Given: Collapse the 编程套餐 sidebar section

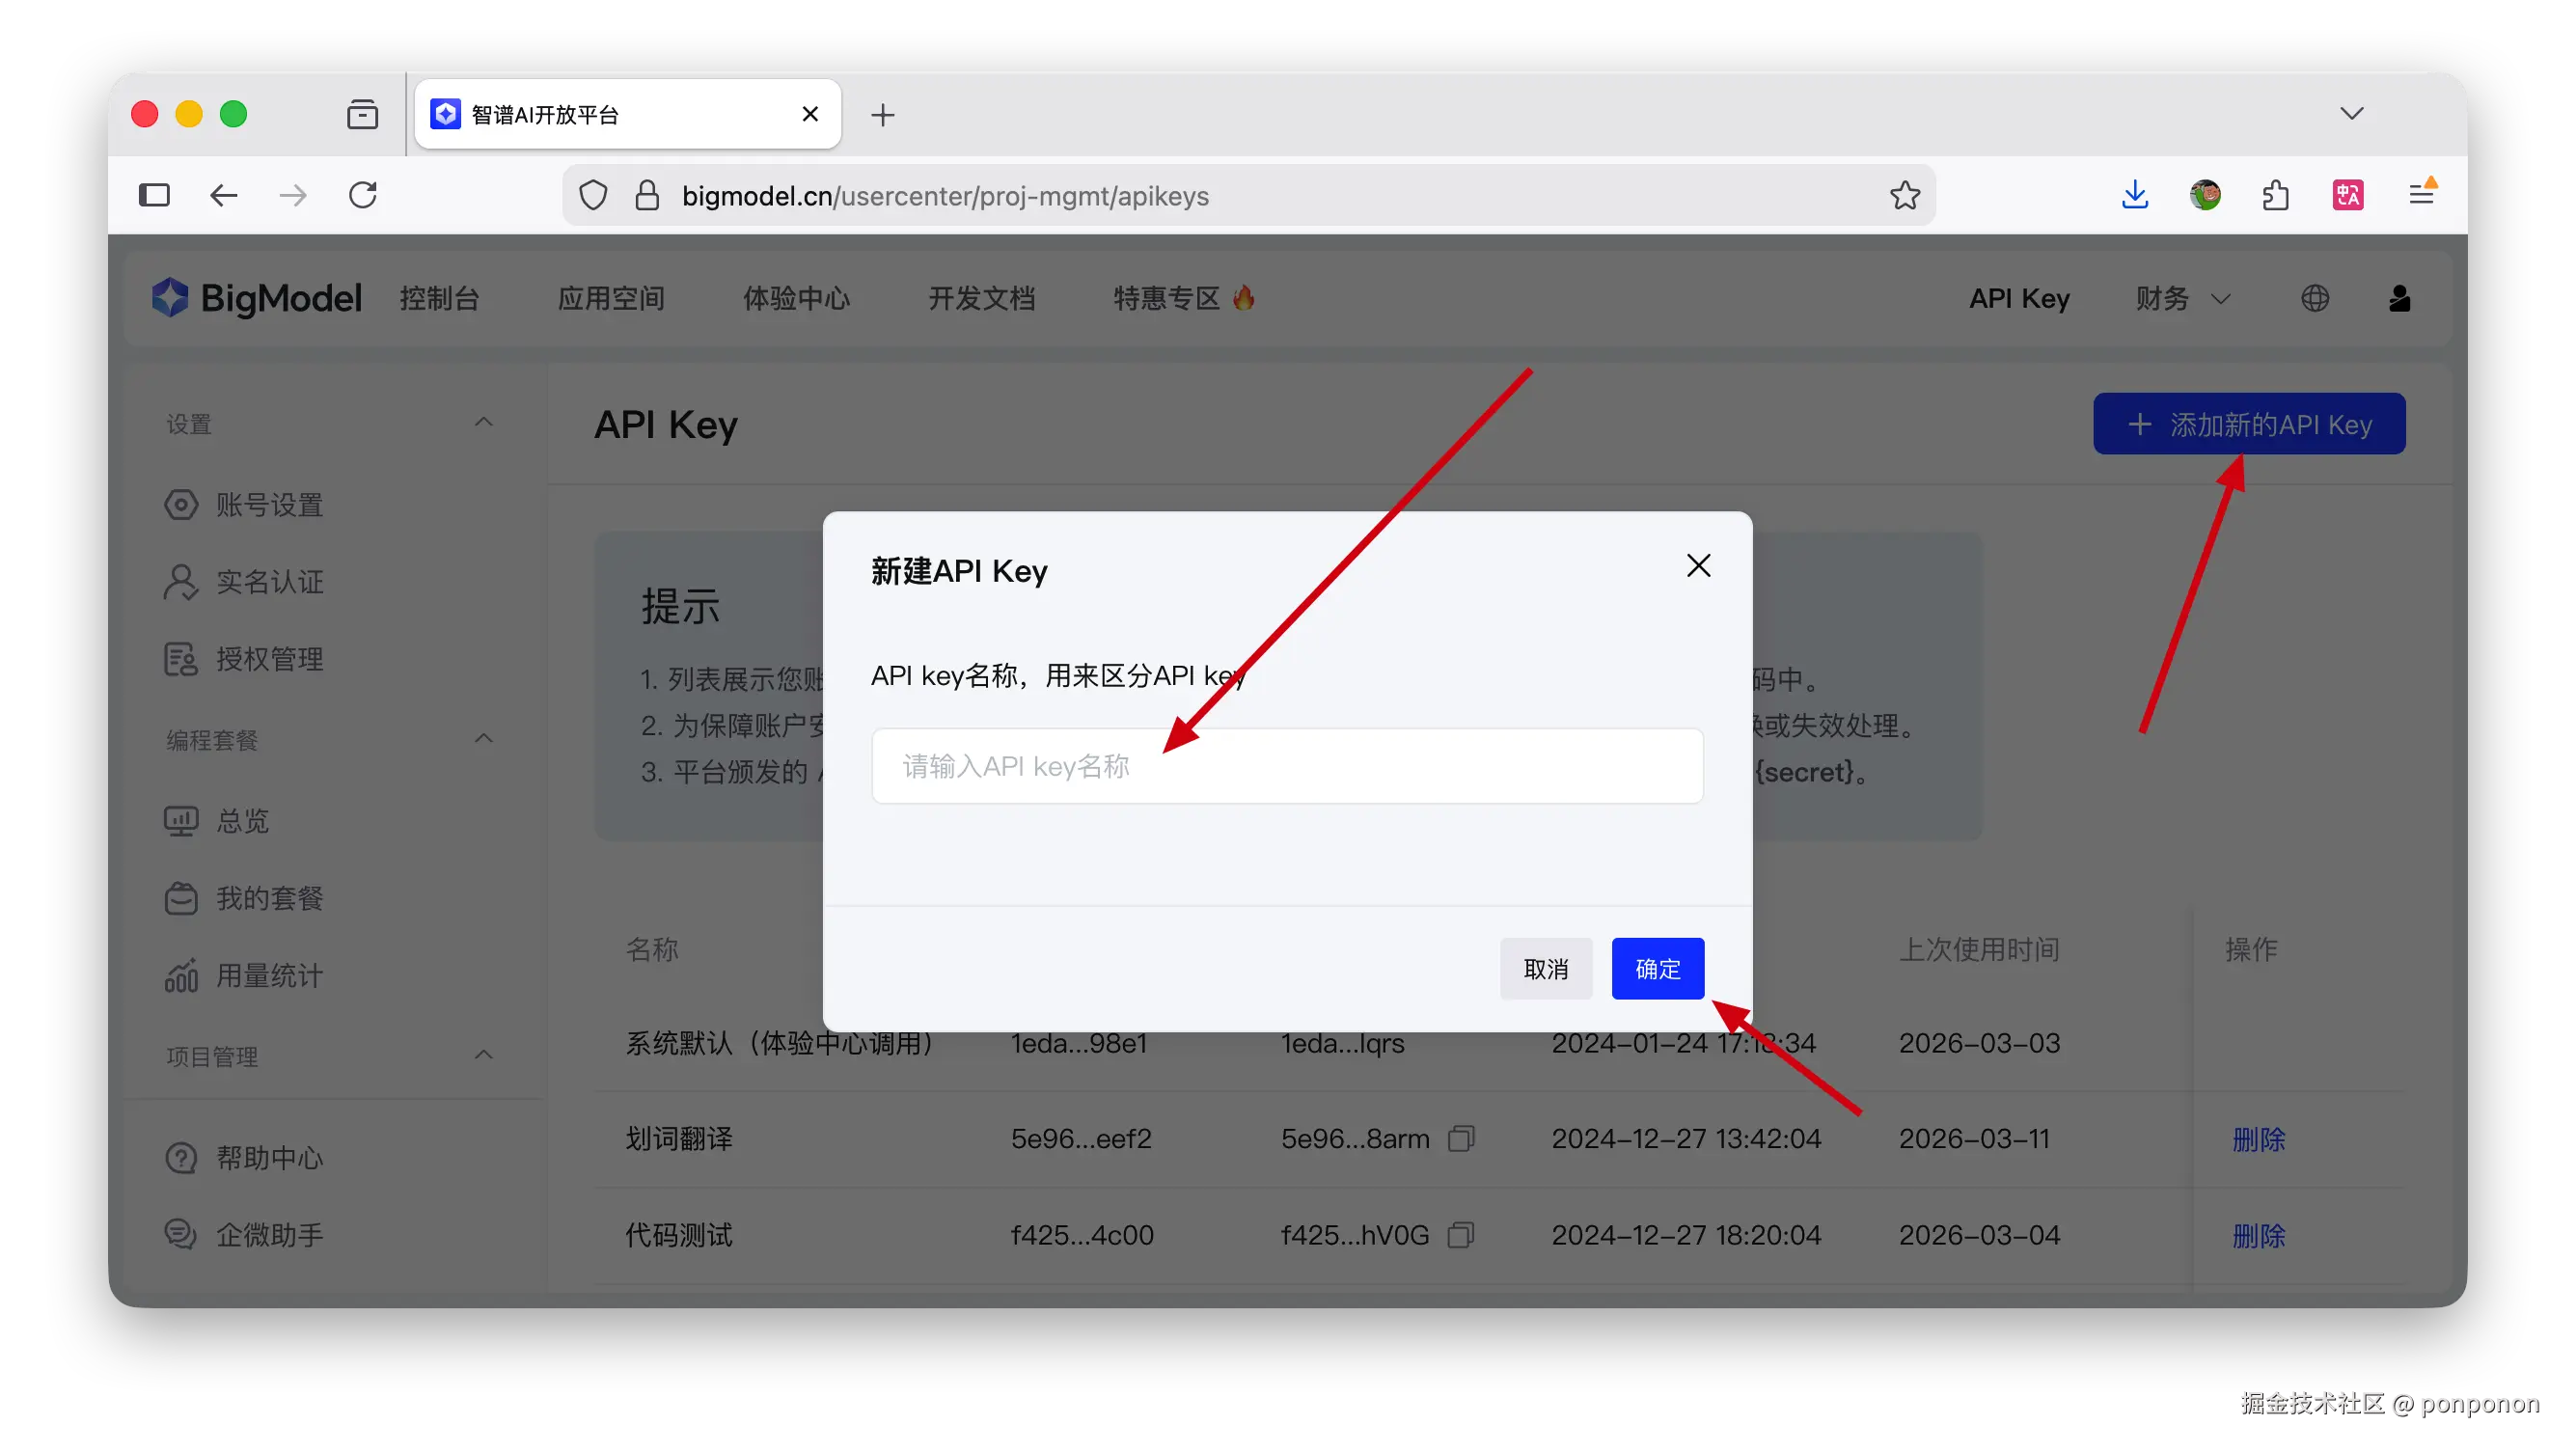Looking at the screenshot, I should point(484,738).
